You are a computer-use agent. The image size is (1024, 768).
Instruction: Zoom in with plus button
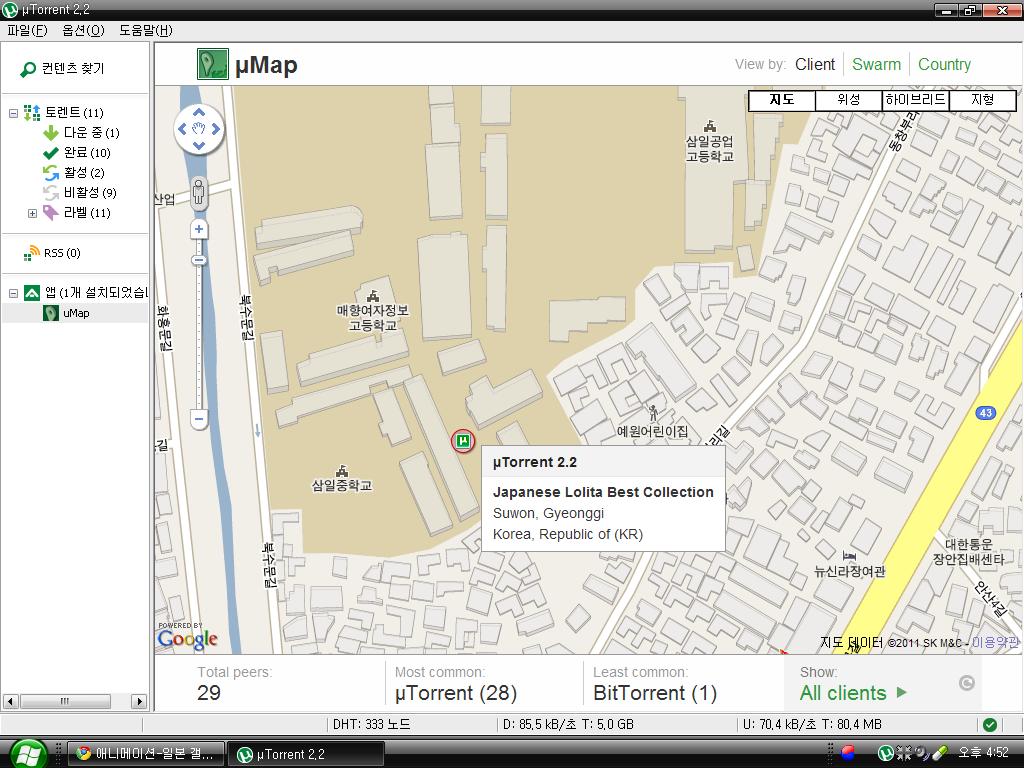pyautogui.click(x=199, y=230)
